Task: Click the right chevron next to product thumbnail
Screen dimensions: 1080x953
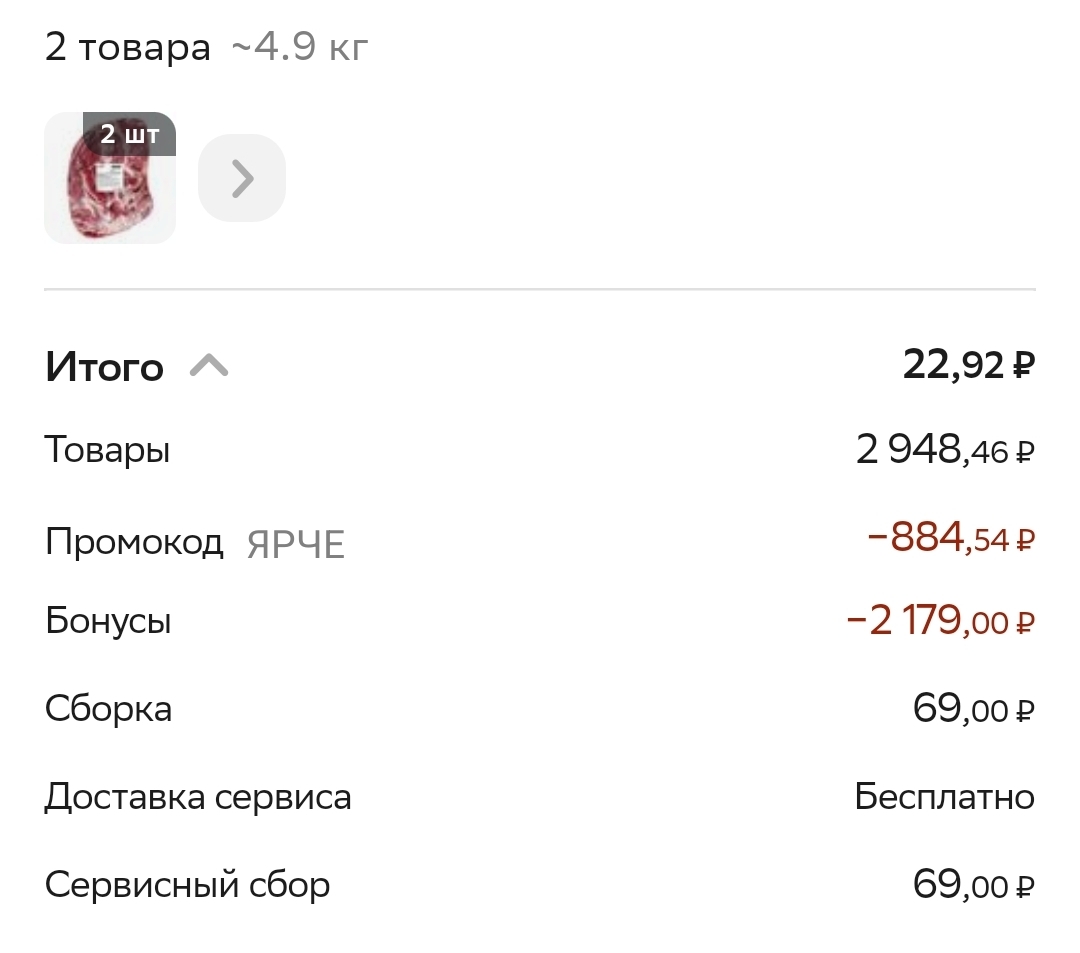Action: [x=242, y=178]
